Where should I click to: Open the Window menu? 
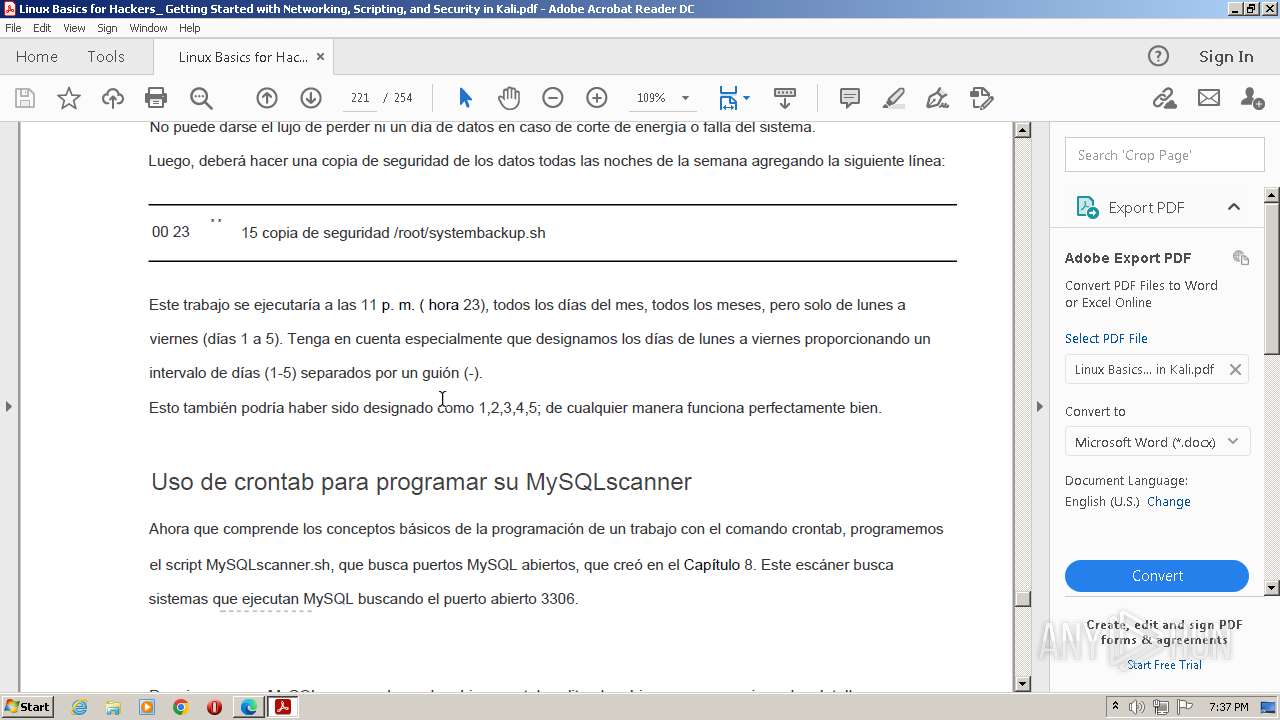coord(148,28)
